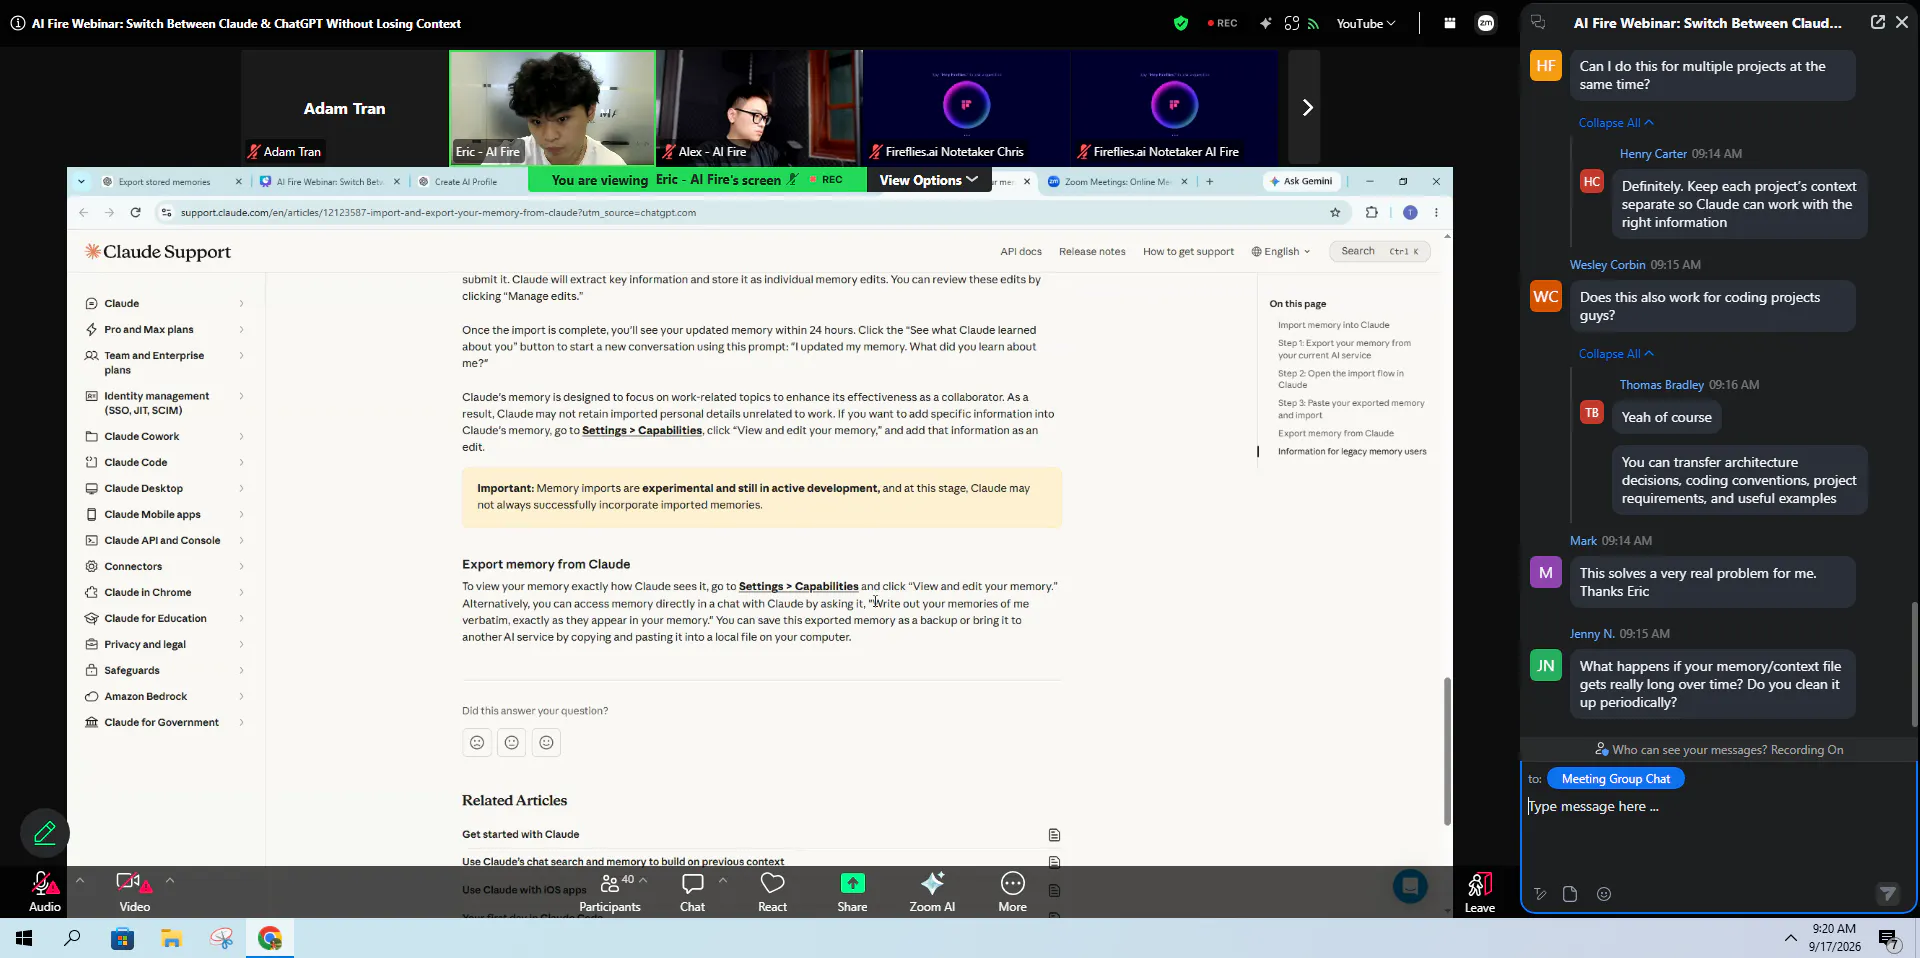Open Windows Start menu
The image size is (1920, 958).
pos(24,938)
